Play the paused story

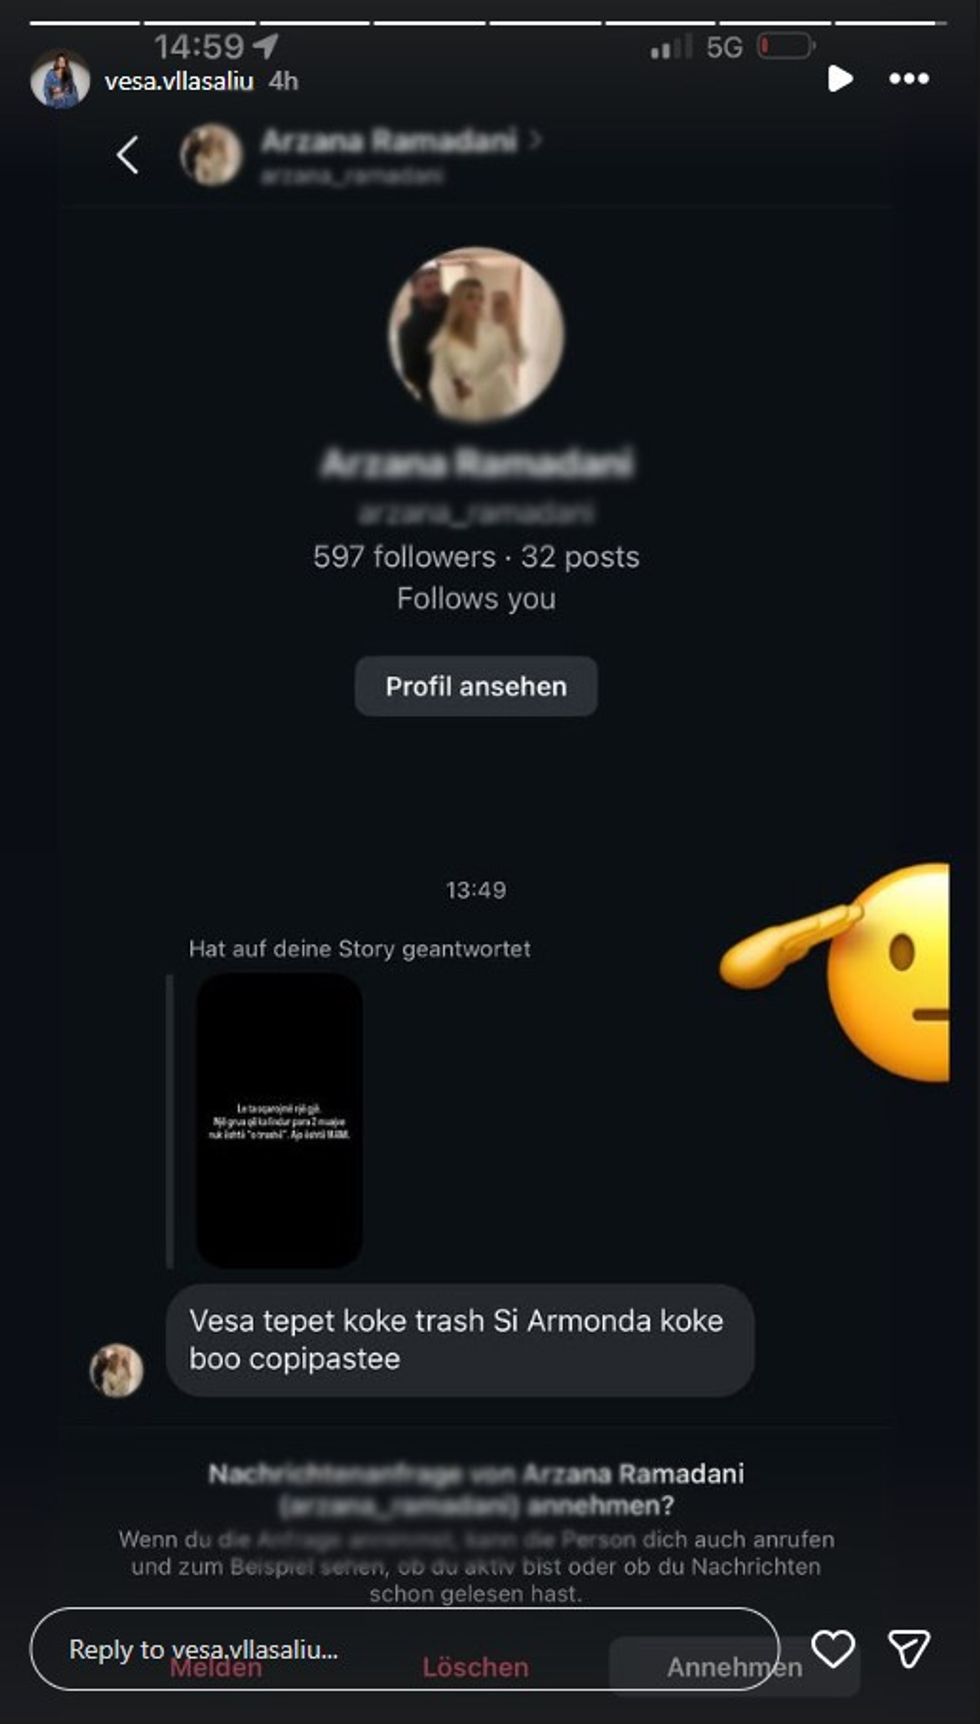pos(840,79)
